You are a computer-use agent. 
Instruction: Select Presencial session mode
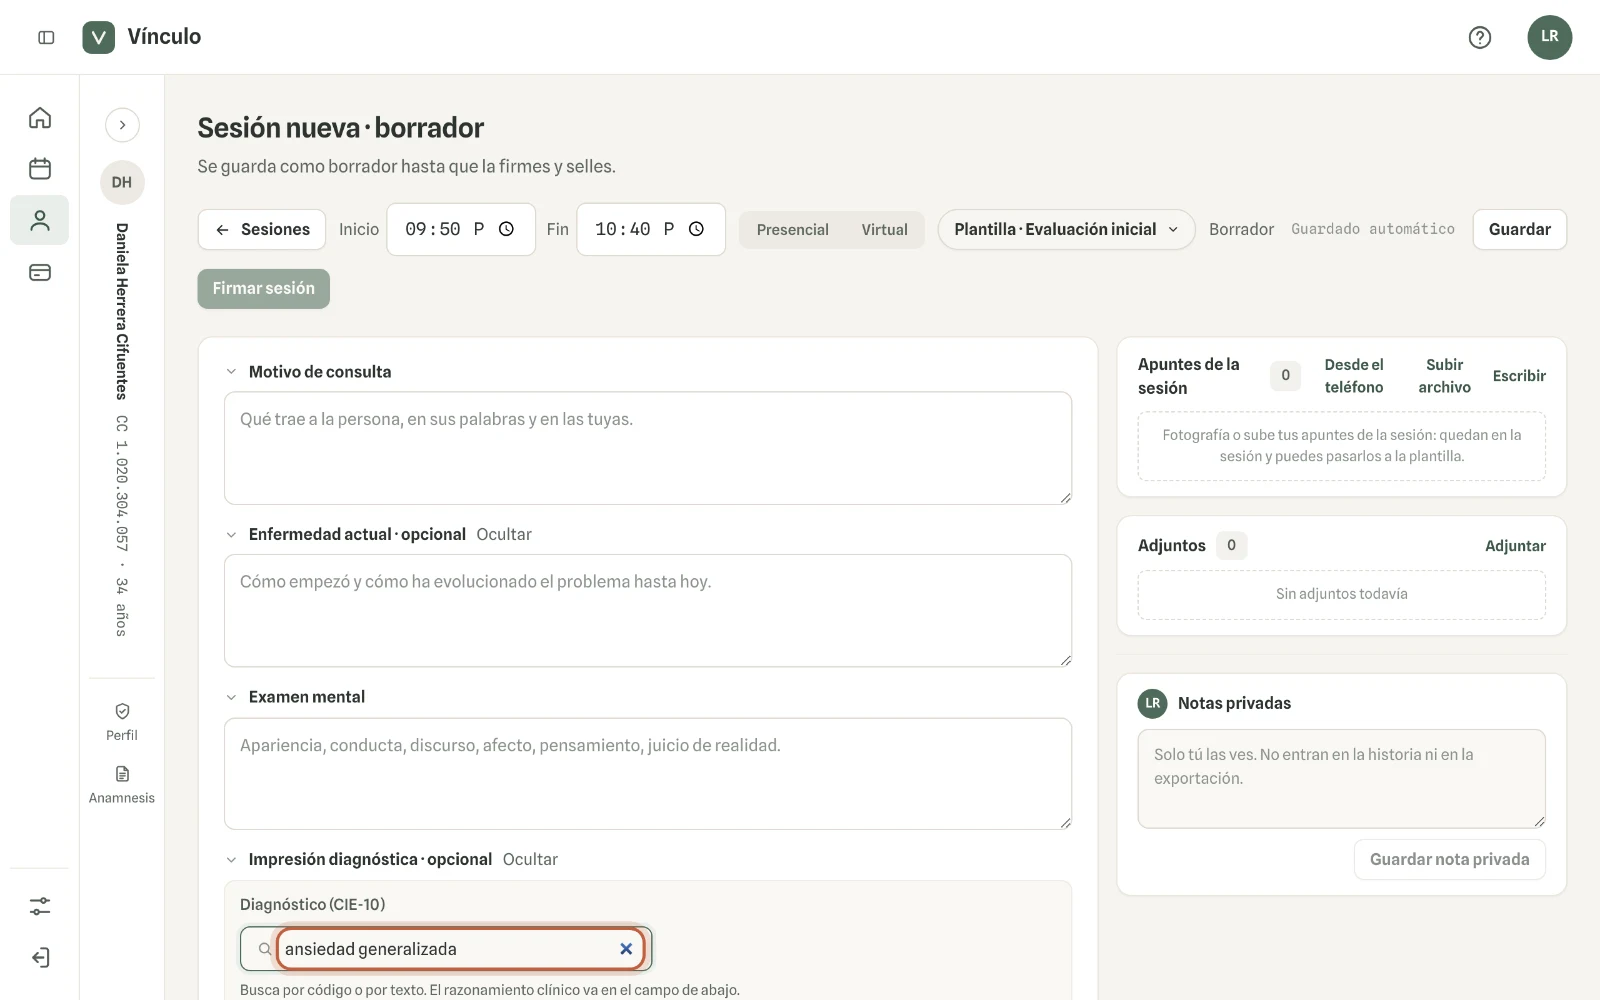tap(793, 230)
